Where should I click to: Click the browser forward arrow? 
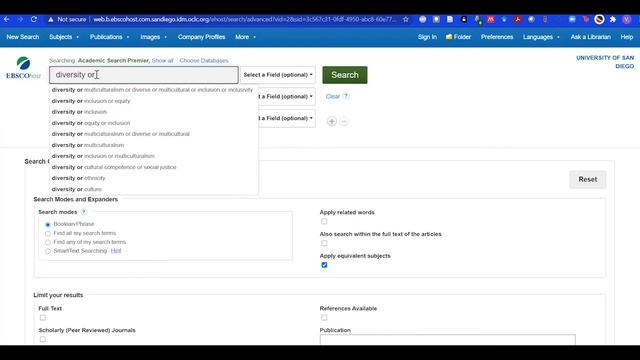[20, 19]
